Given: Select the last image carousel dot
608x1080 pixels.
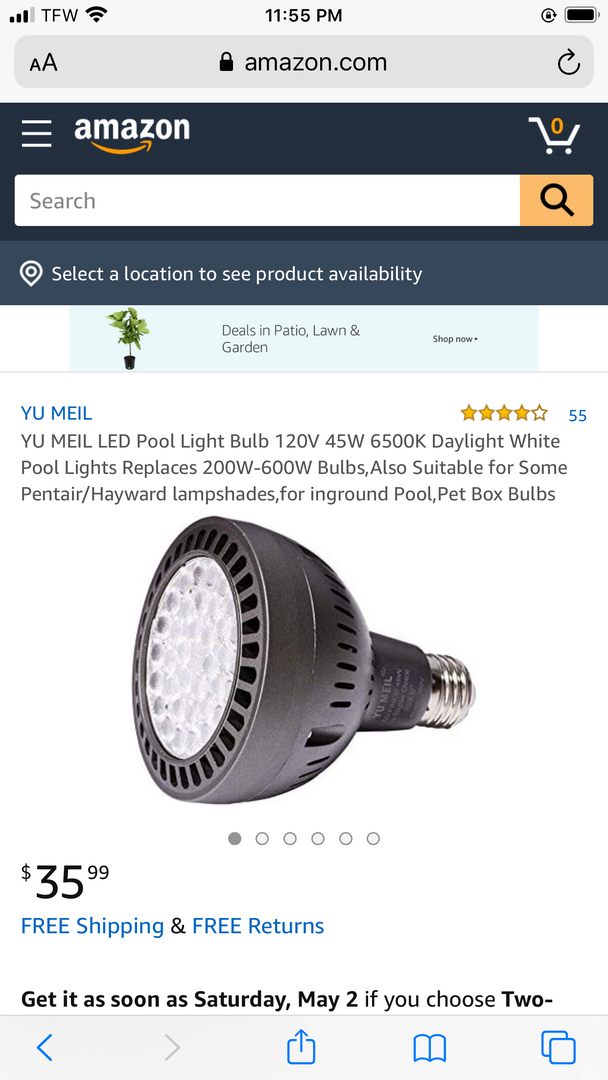Looking at the screenshot, I should pos(373,838).
